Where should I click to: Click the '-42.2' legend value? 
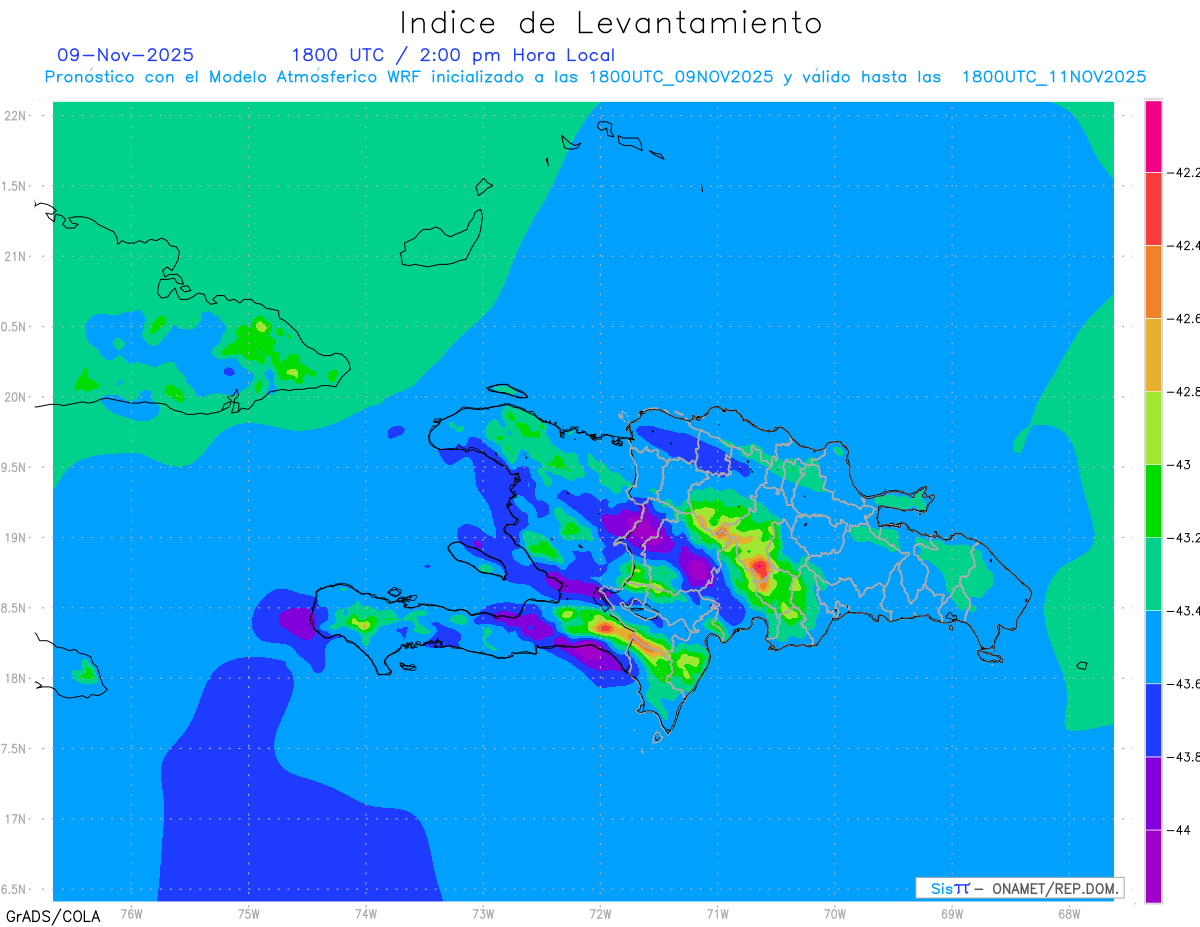coord(1185,172)
